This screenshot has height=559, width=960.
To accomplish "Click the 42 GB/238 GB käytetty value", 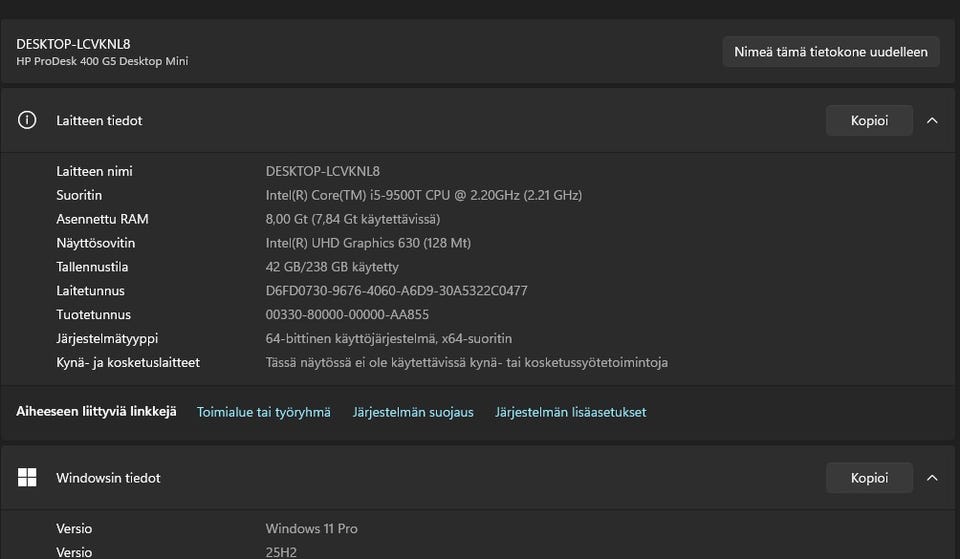I will click(x=332, y=267).
